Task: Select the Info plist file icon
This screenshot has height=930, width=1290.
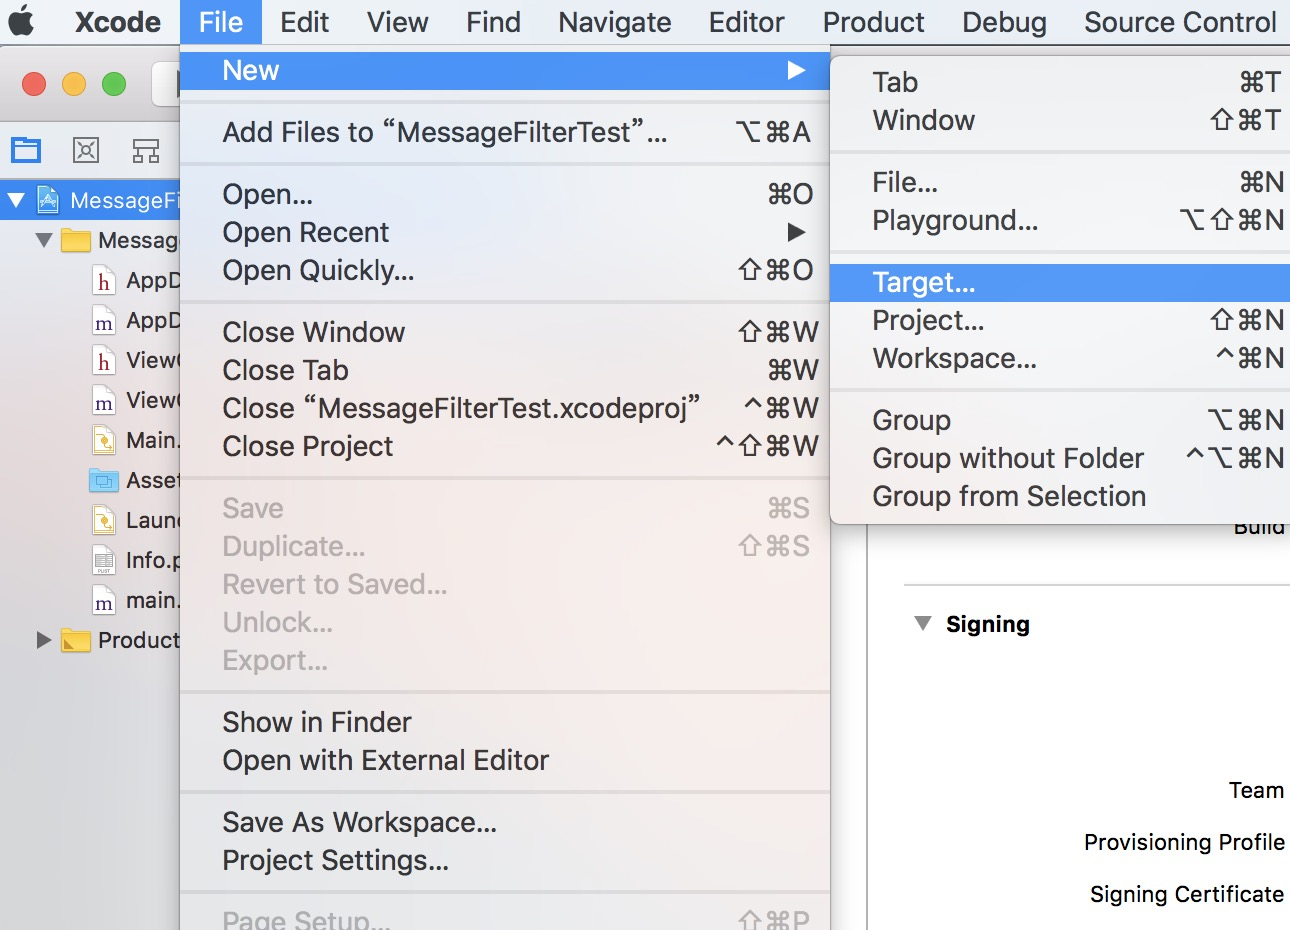Action: (x=103, y=560)
